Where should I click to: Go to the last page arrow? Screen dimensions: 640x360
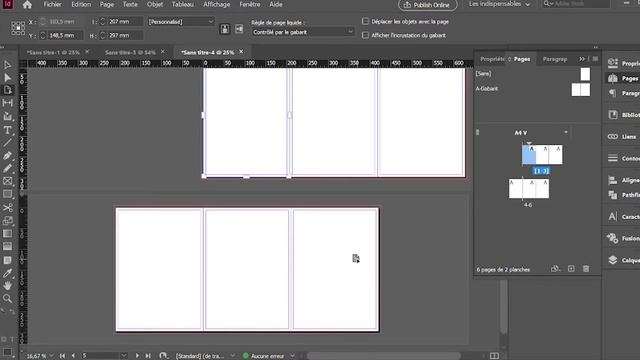point(148,356)
